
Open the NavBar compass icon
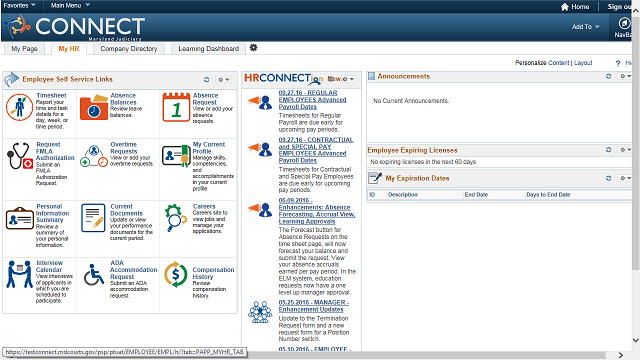[624, 24]
